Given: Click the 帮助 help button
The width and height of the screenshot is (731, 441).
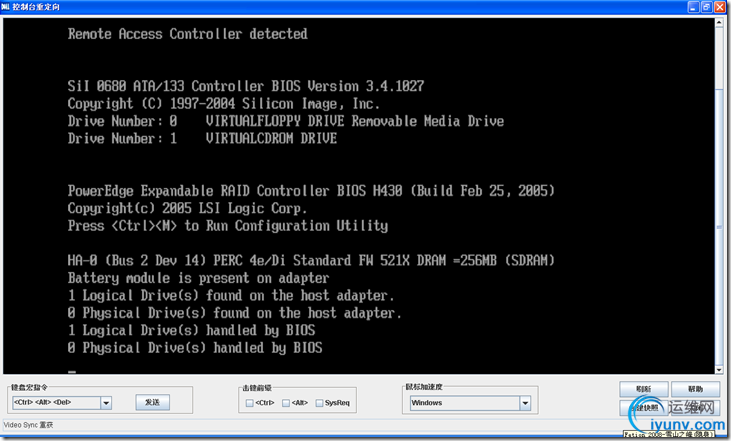Looking at the screenshot, I should [695, 389].
